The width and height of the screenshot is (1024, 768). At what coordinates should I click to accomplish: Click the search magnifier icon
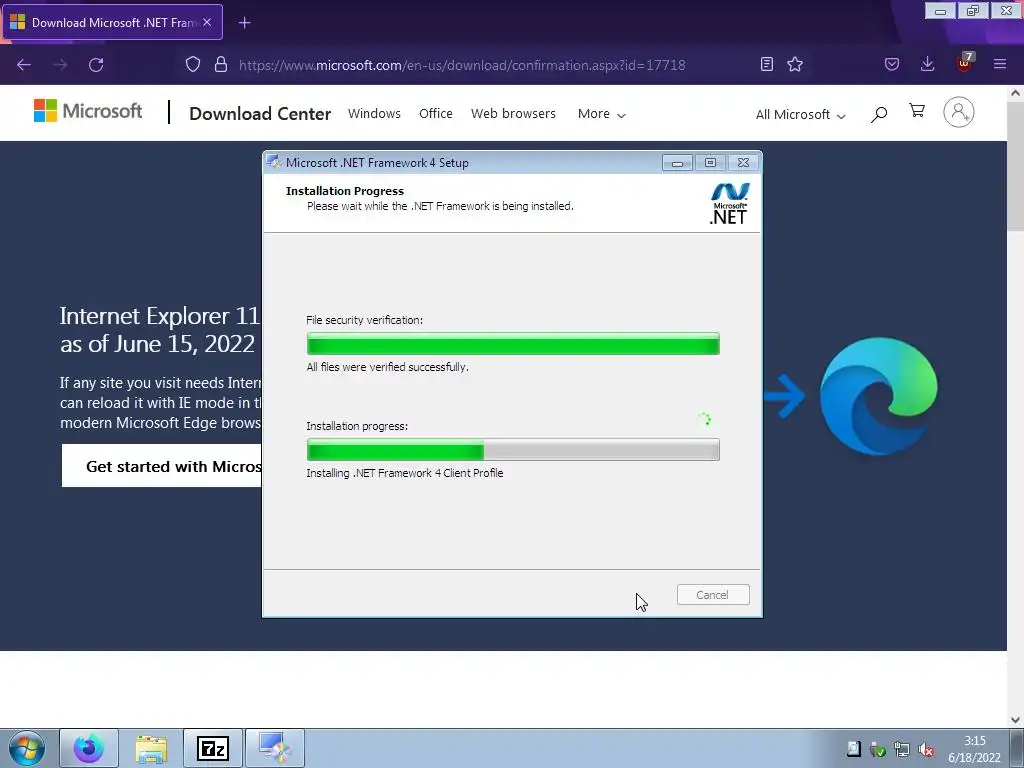pyautogui.click(x=879, y=114)
